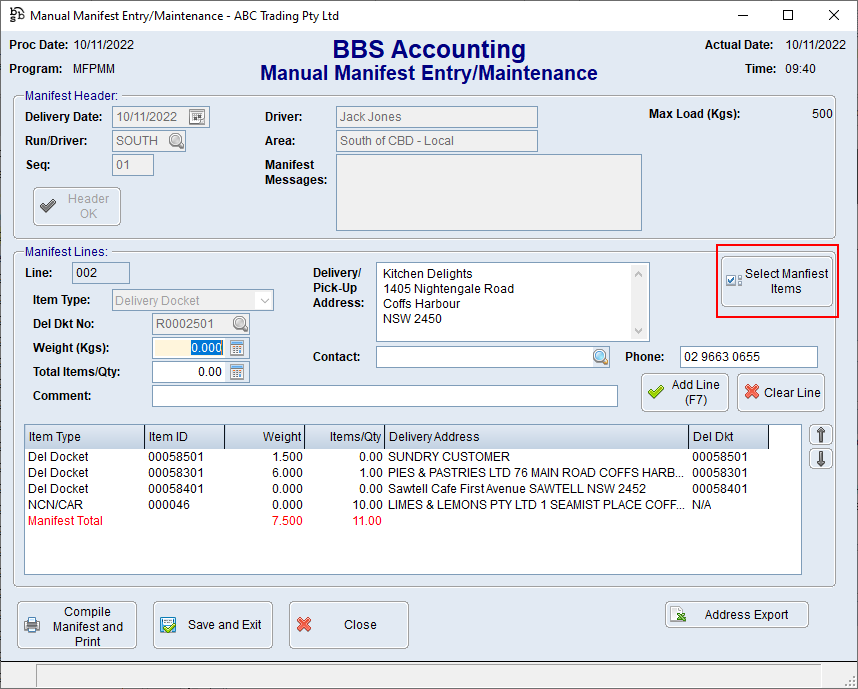The width and height of the screenshot is (858, 689).
Task: Click the Del Dkt No search icon
Action: click(240, 324)
